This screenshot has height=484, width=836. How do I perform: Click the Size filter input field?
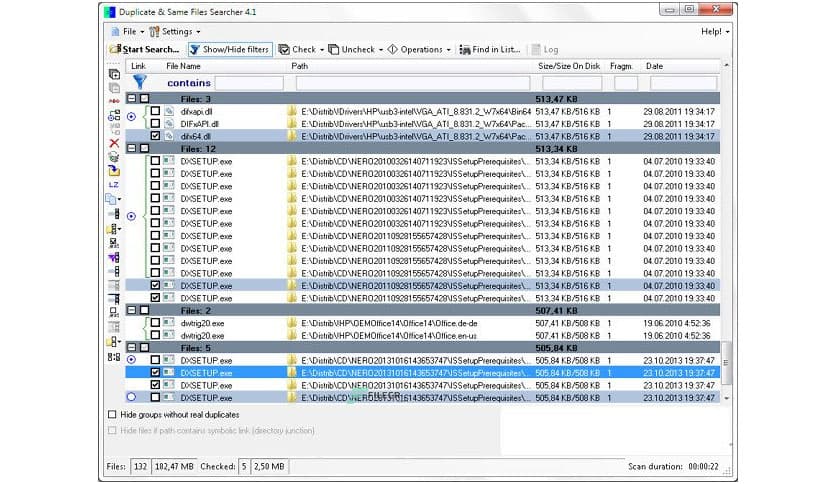click(x=572, y=83)
